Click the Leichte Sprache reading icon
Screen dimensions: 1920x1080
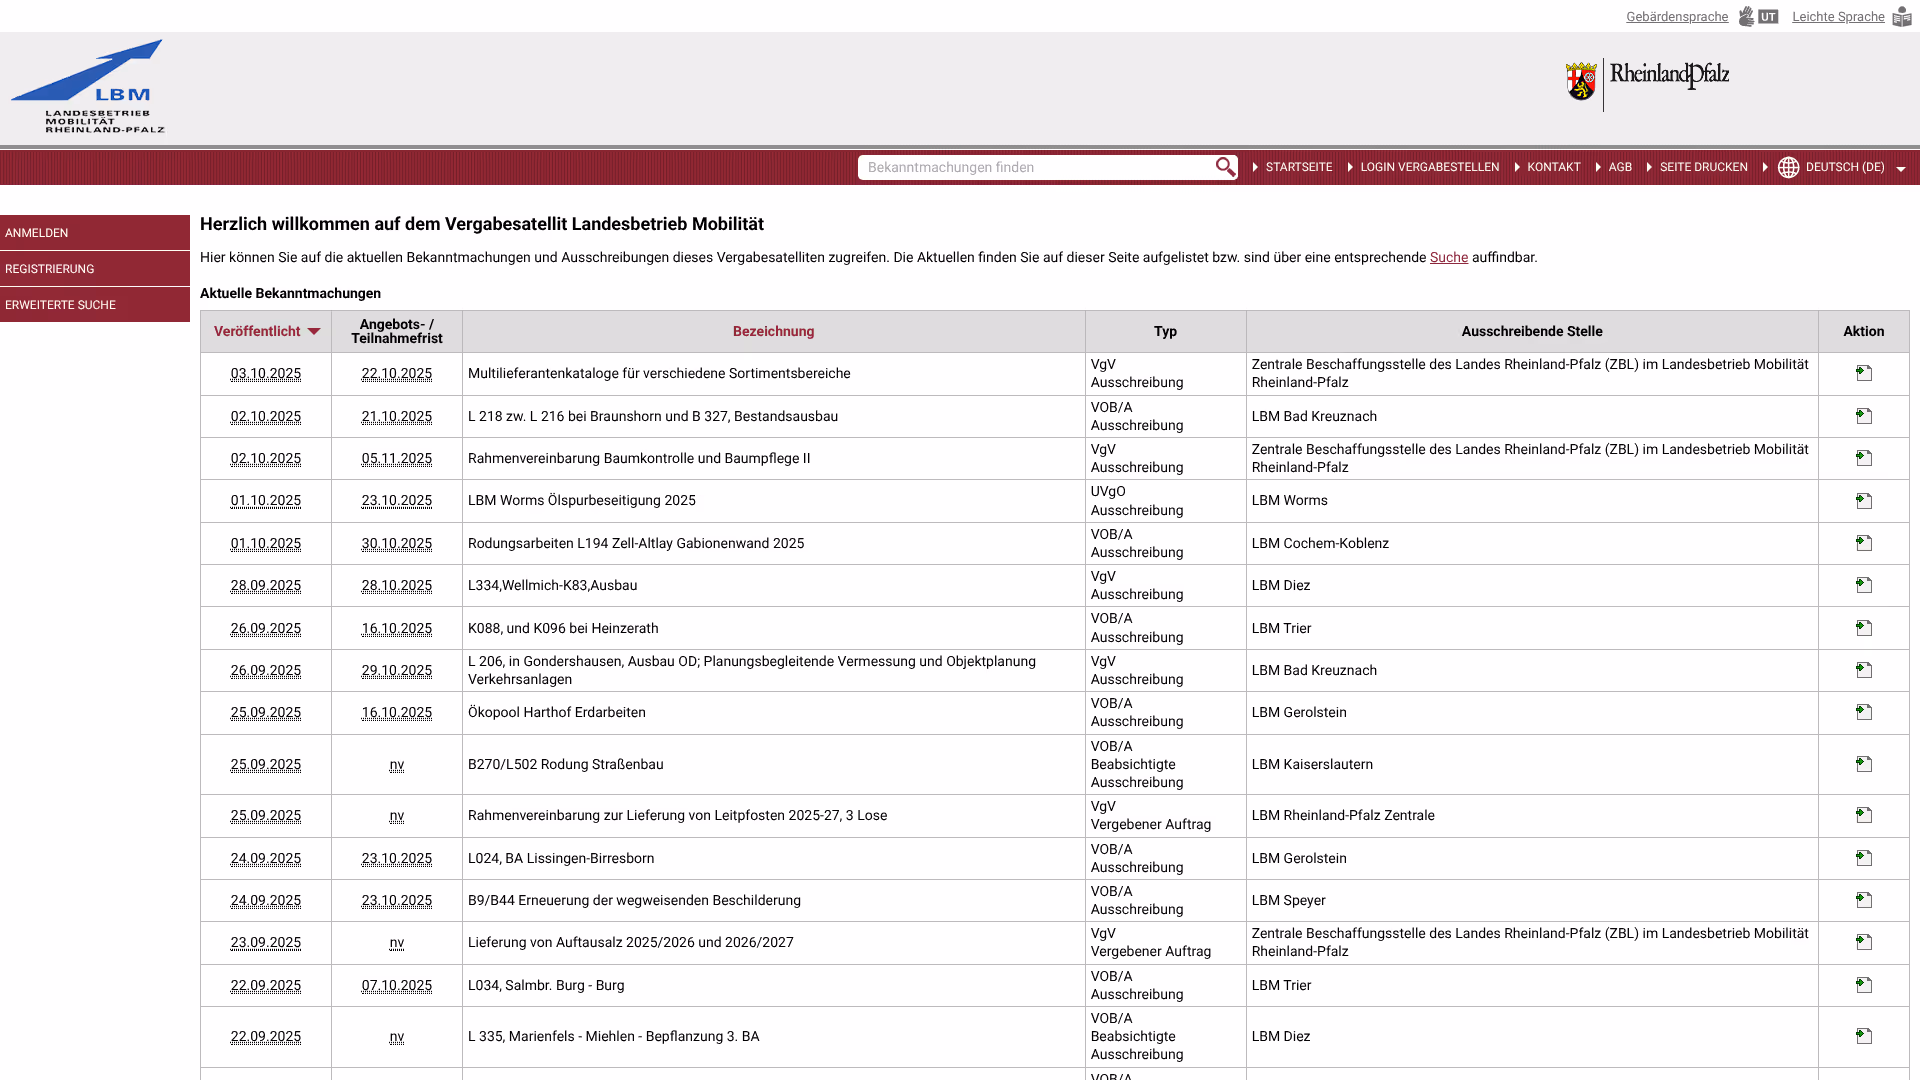1901,17
